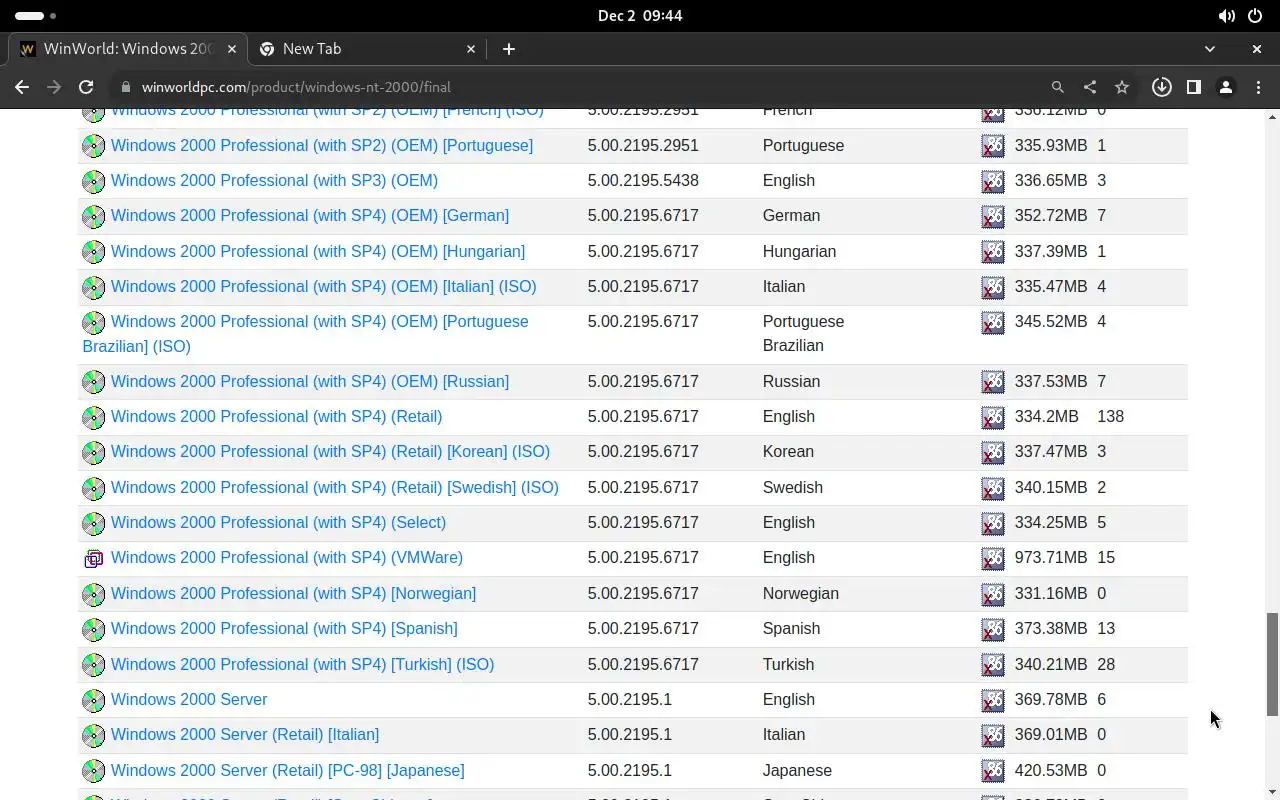The image size is (1280, 800).
Task: Open the SP4 [Norwegian] link
Action: coord(293,593)
